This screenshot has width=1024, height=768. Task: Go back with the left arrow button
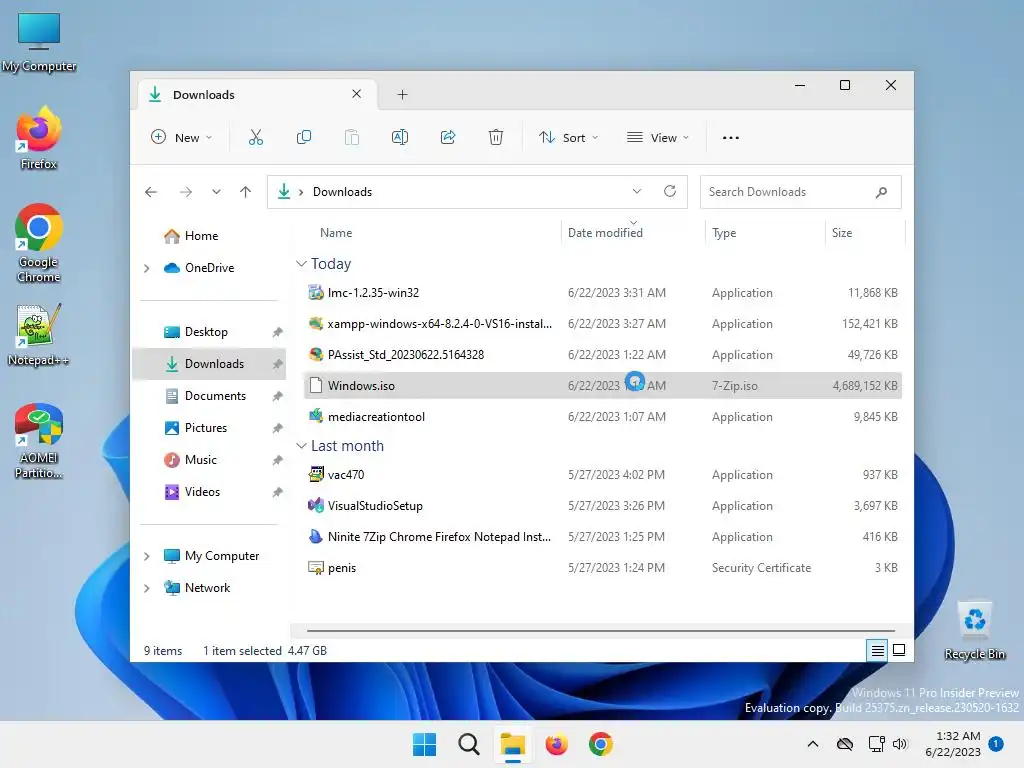pyautogui.click(x=151, y=192)
